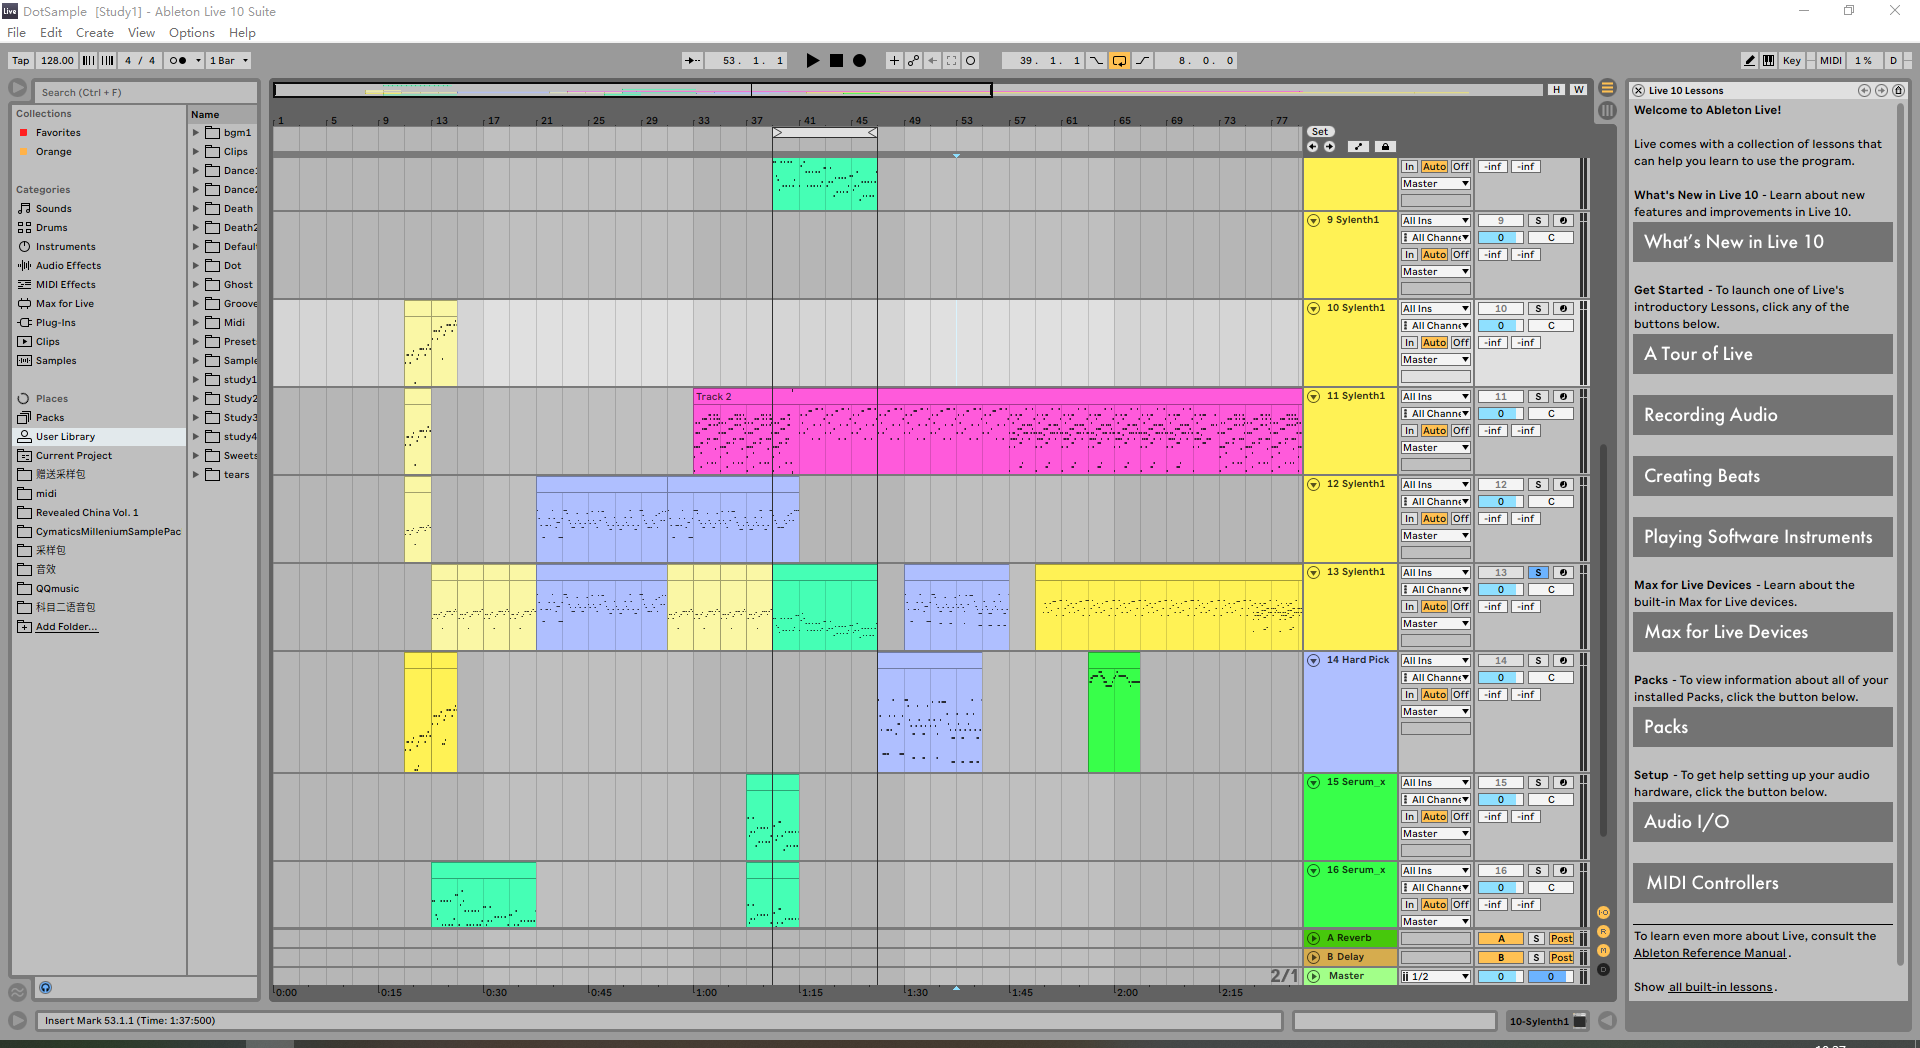
Task: Arm recording on track 9 Sylenth1
Action: click(1563, 221)
